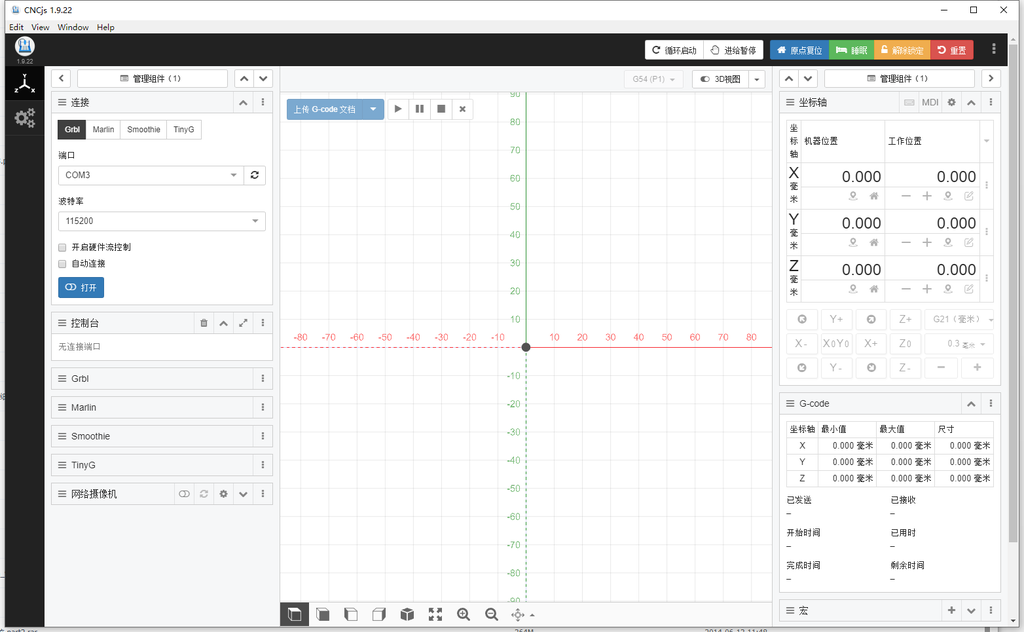
Task: Increase X work position with plus
Action: (x=927, y=196)
